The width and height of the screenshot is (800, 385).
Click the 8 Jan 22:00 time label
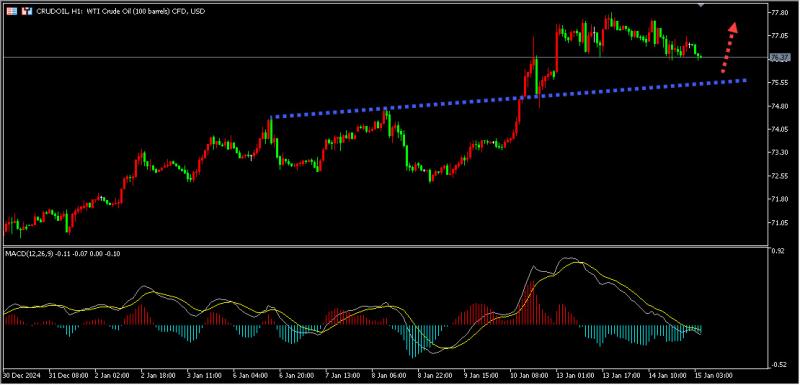(434, 375)
